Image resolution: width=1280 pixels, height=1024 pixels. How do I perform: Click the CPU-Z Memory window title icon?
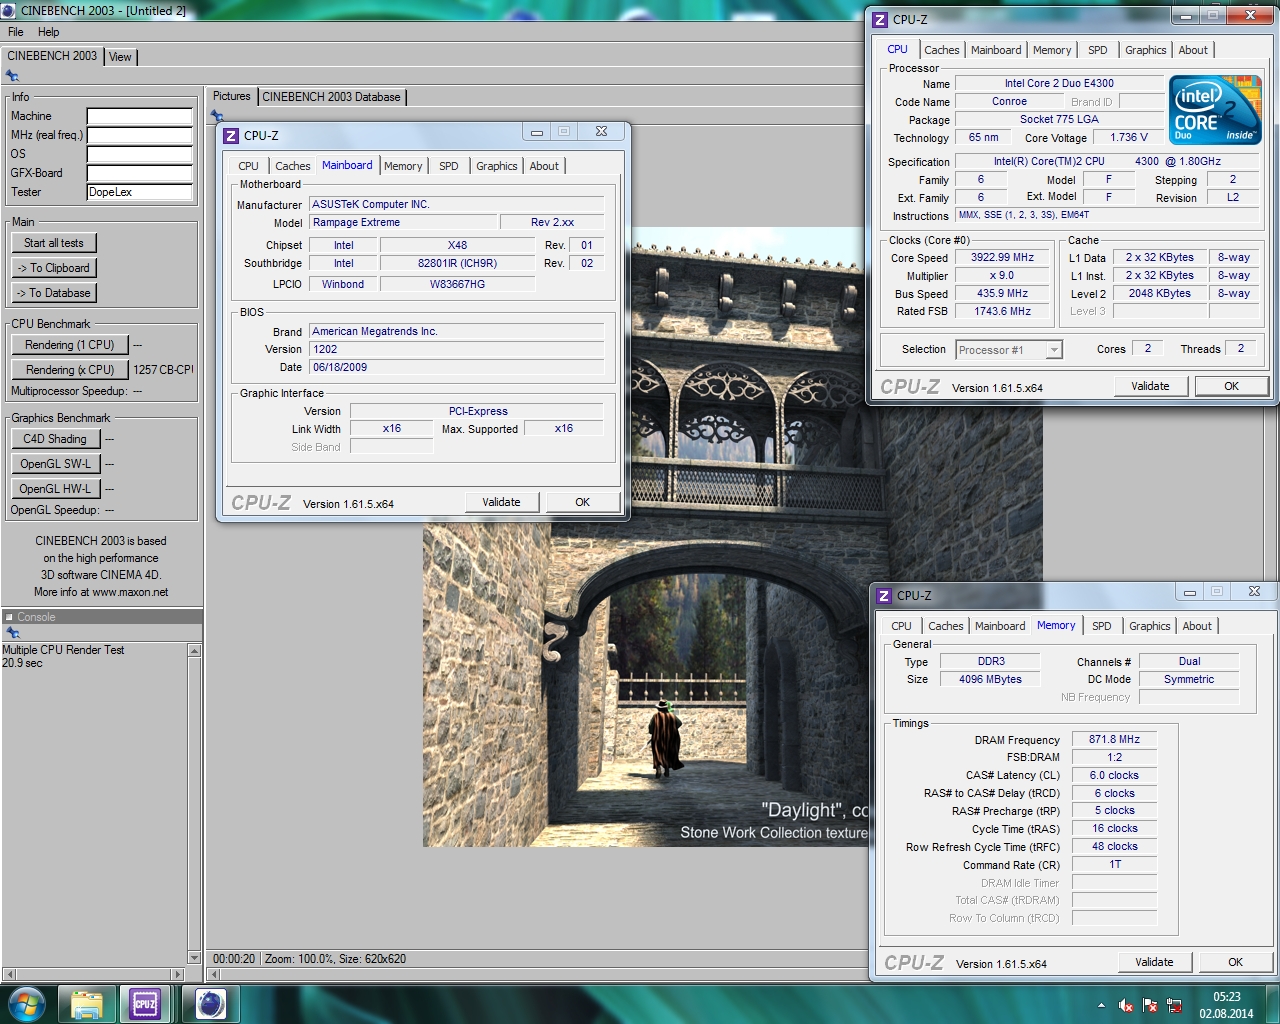click(884, 595)
